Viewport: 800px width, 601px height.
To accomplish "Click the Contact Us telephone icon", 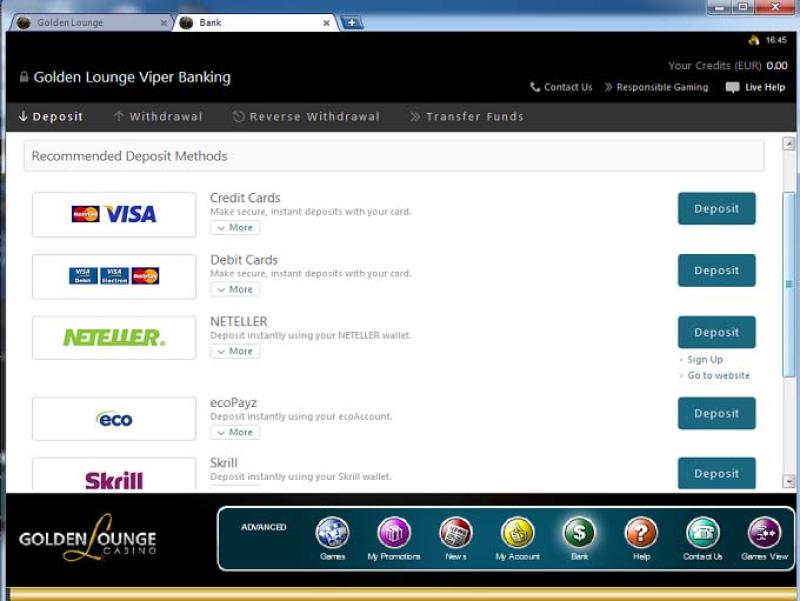I will pyautogui.click(x=703, y=533).
